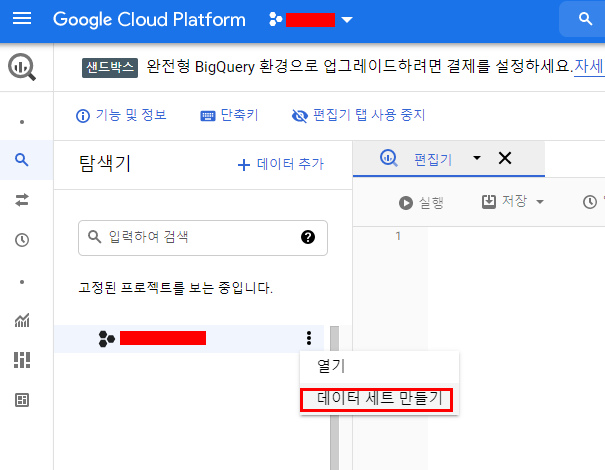The width and height of the screenshot is (605, 470).
Task: Open scheduled queries clock icon in sidebar
Action: [22, 240]
